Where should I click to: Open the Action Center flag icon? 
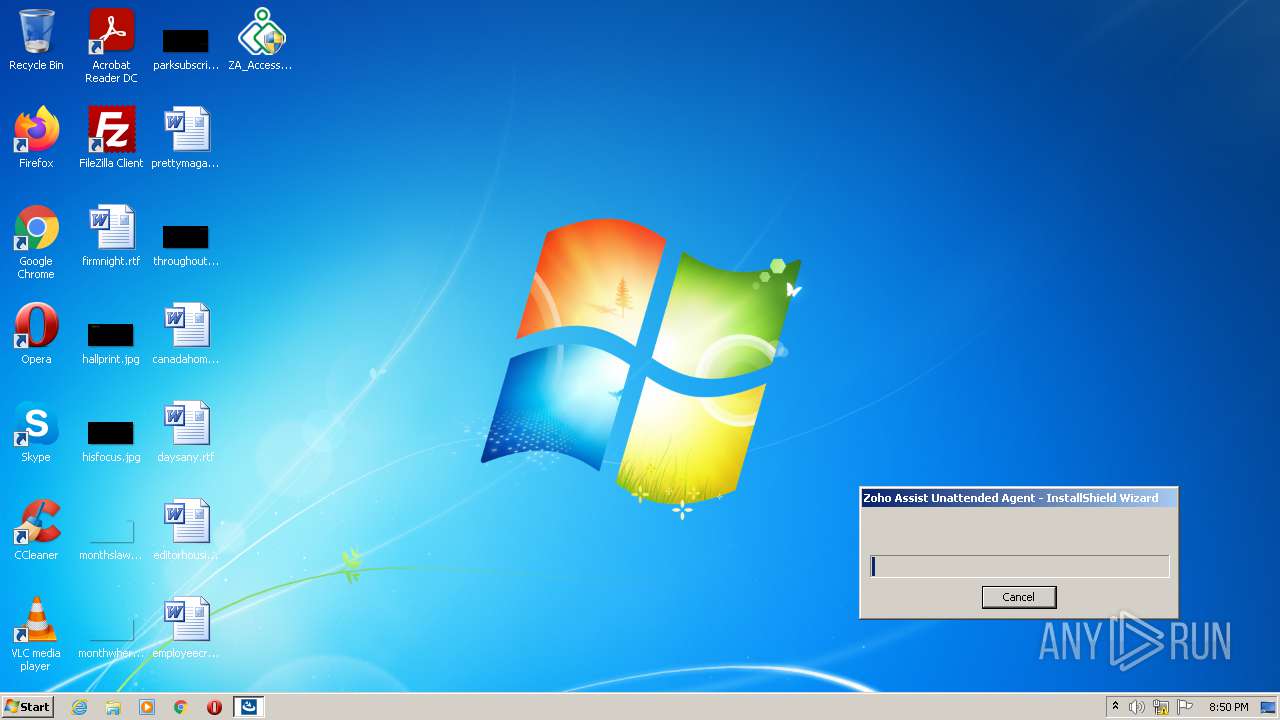1185,707
